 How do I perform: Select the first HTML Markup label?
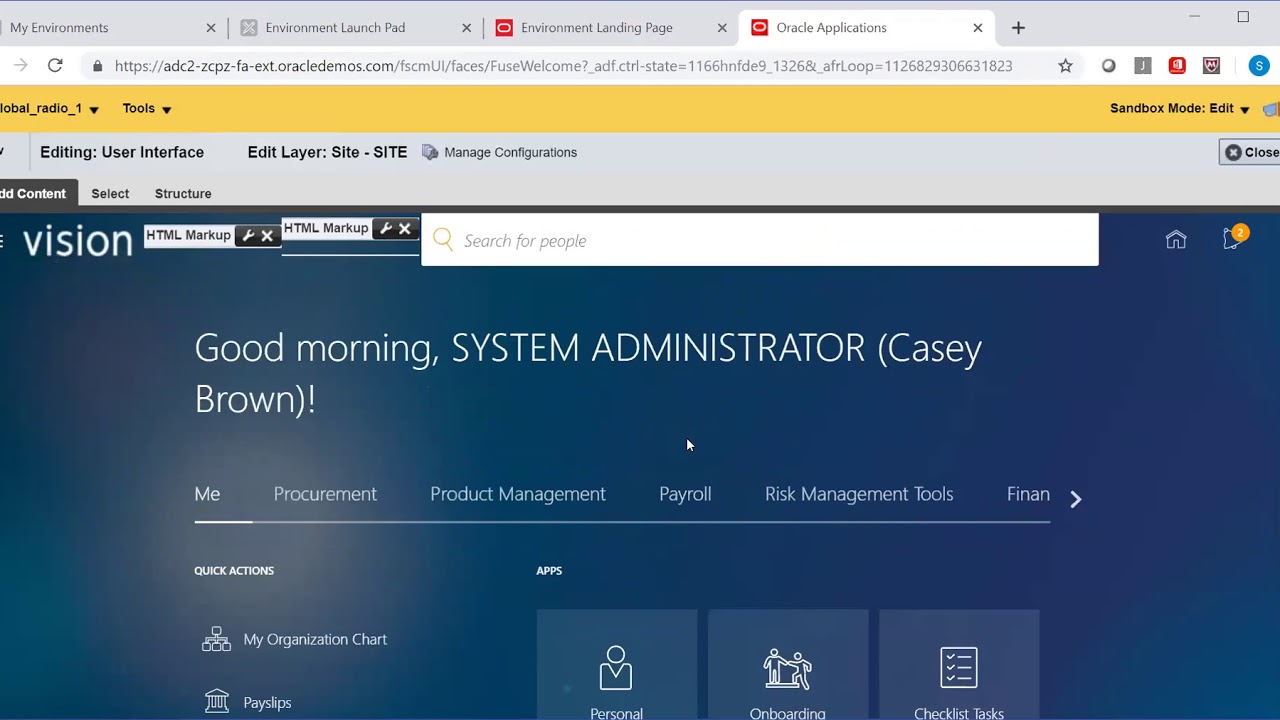pyautogui.click(x=188, y=235)
